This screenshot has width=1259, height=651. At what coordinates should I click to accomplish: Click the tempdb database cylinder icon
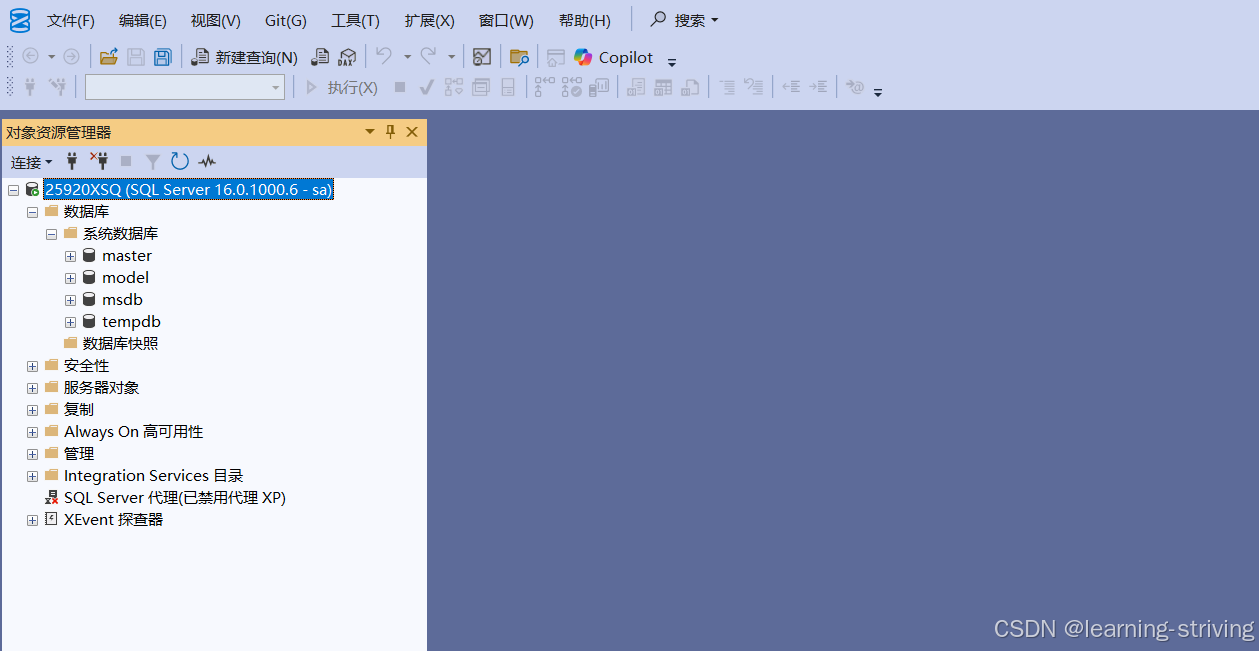click(90, 321)
